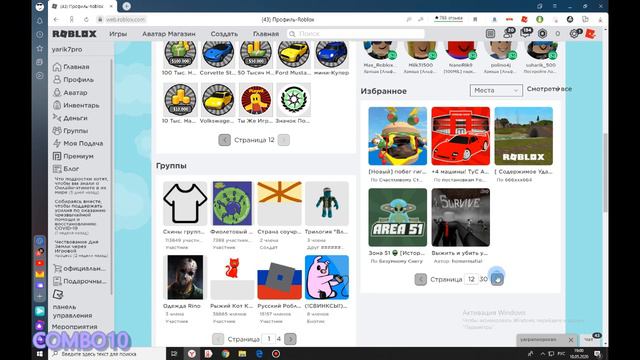This screenshot has height=360, width=640.
Task: Open the messages icon in the header
Action: tap(526, 33)
